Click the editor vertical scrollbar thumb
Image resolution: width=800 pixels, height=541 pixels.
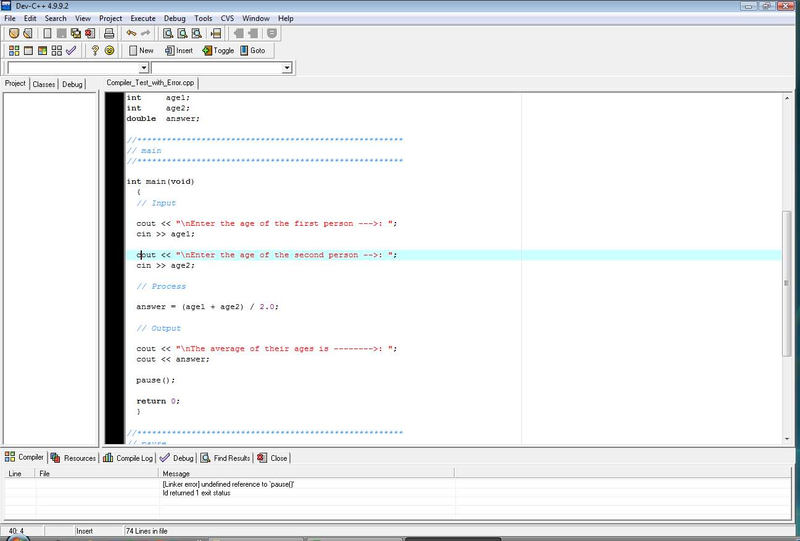click(786, 283)
